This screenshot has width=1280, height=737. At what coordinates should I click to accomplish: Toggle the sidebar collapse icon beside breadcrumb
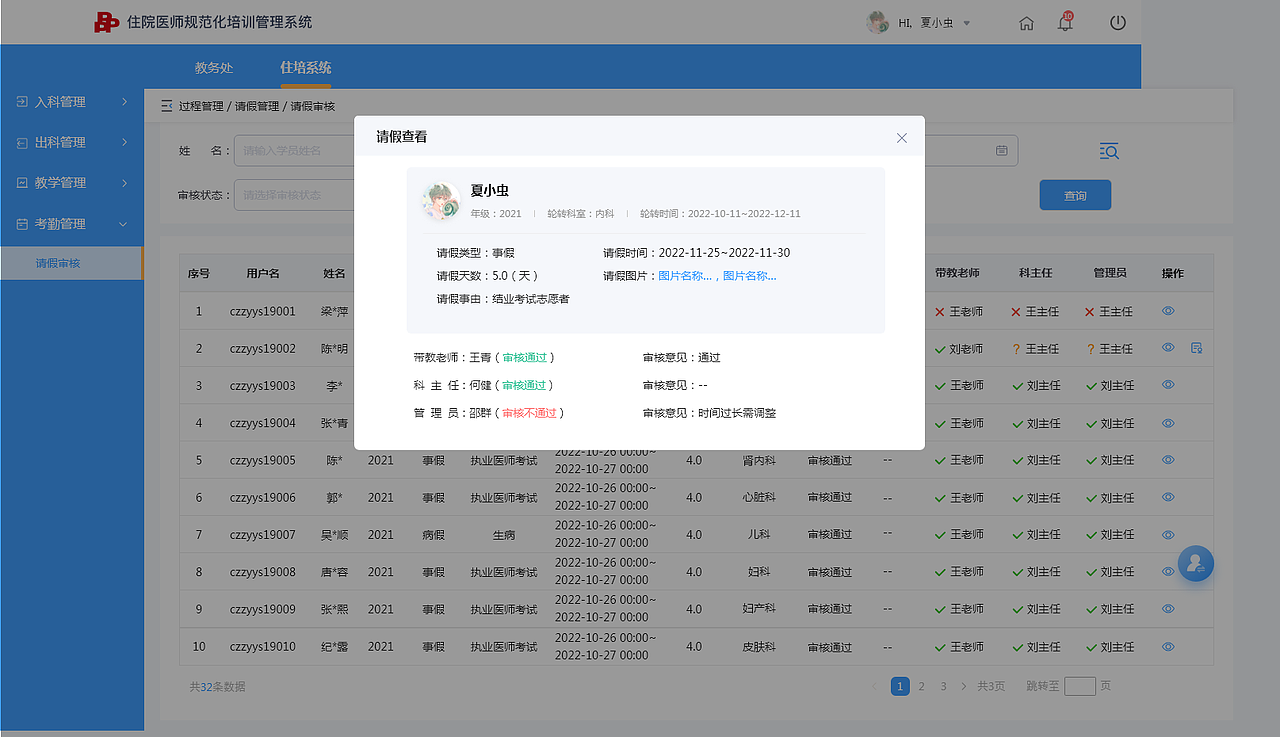166,106
